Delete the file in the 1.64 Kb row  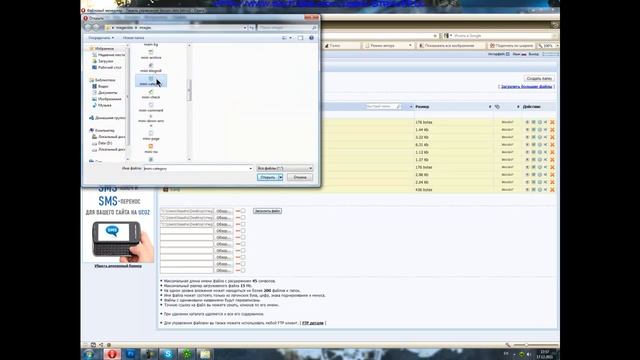pyautogui.click(x=552, y=130)
